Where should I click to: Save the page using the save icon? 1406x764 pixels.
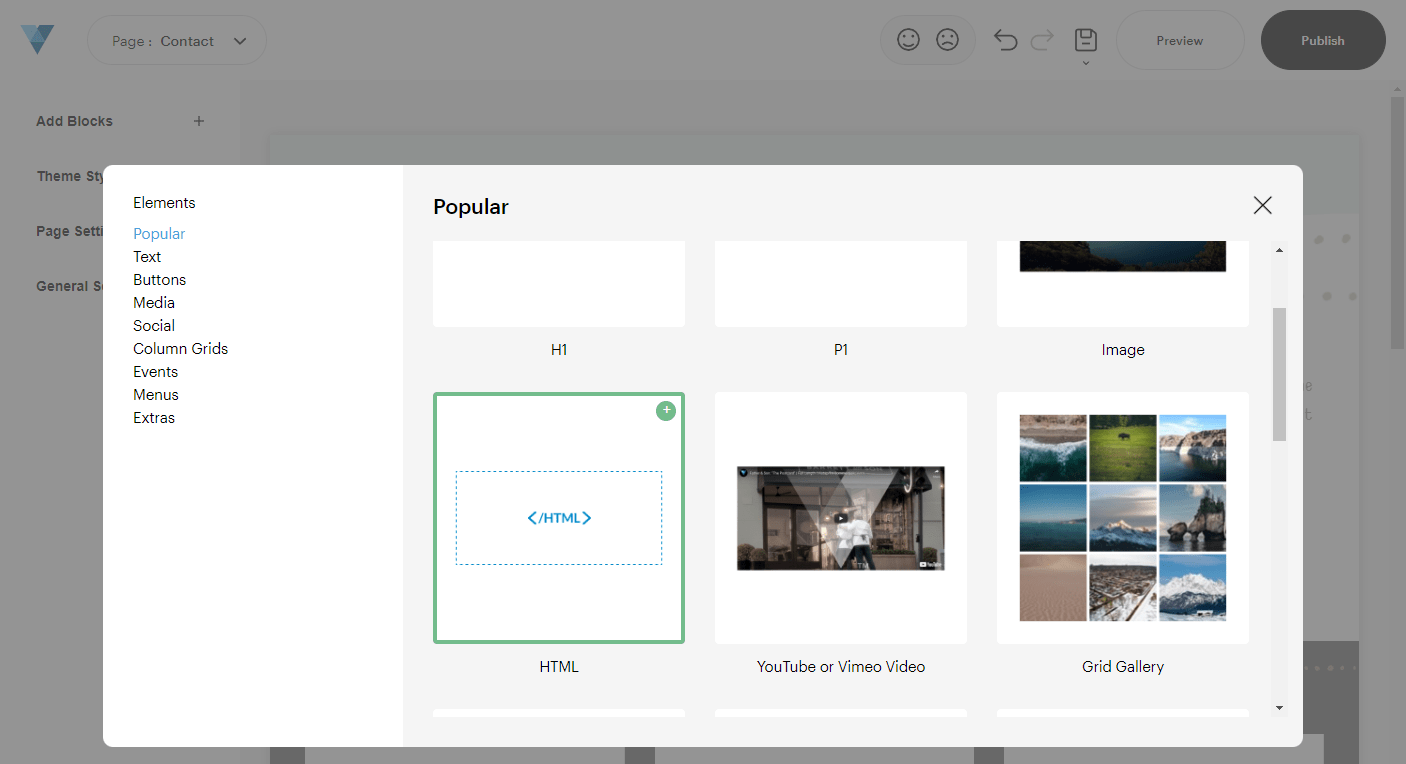[x=1085, y=40]
